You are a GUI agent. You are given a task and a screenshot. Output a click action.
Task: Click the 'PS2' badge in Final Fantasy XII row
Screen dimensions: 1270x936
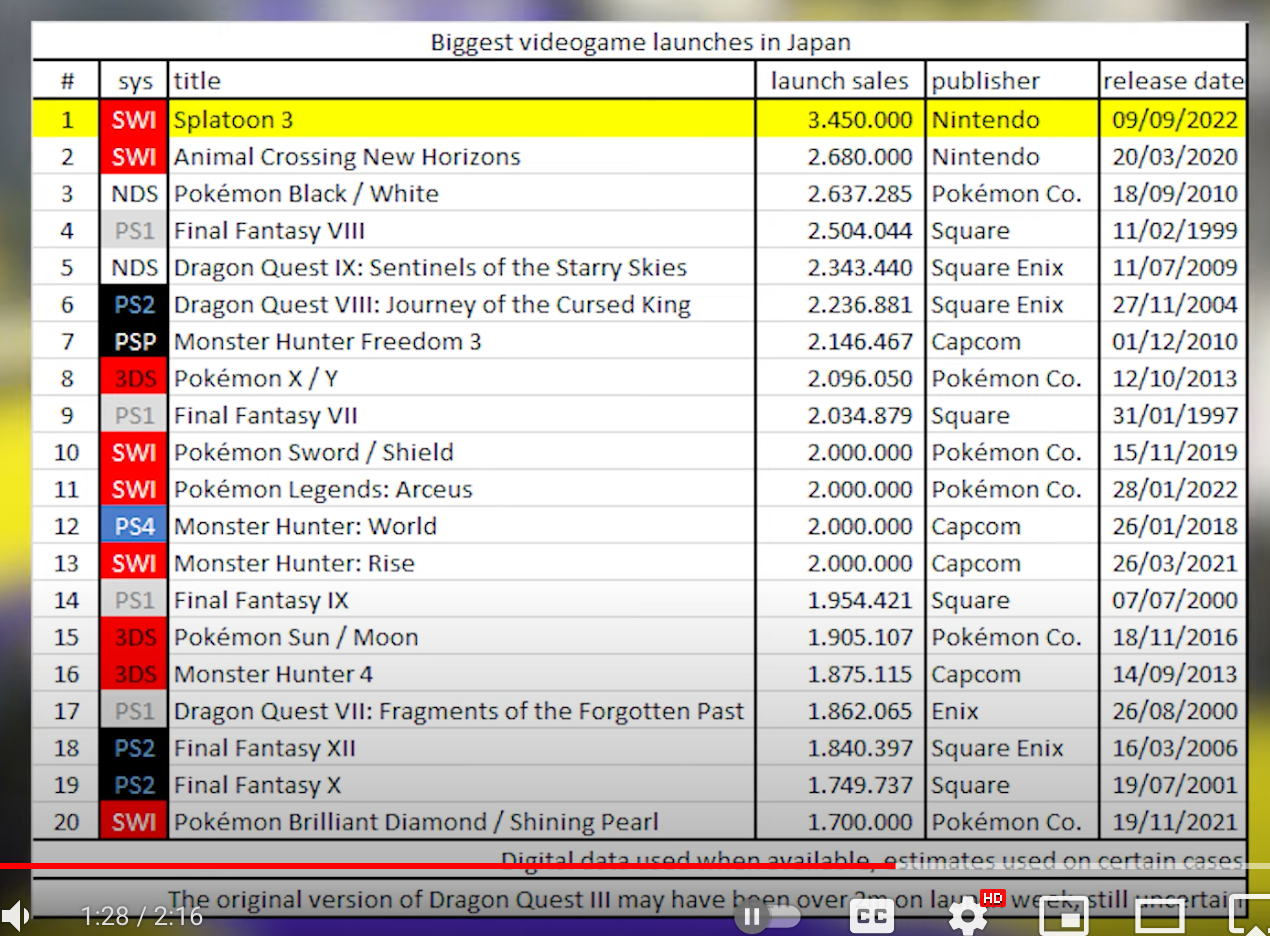coord(134,749)
